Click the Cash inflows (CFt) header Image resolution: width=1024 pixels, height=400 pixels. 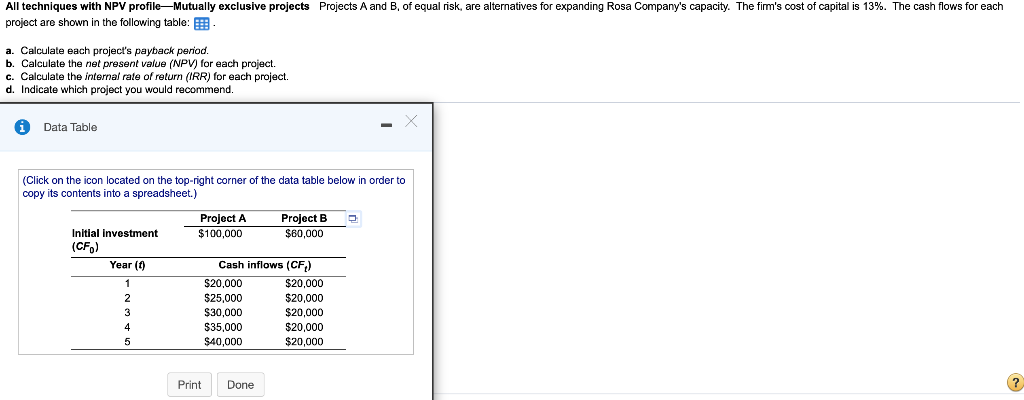point(265,265)
